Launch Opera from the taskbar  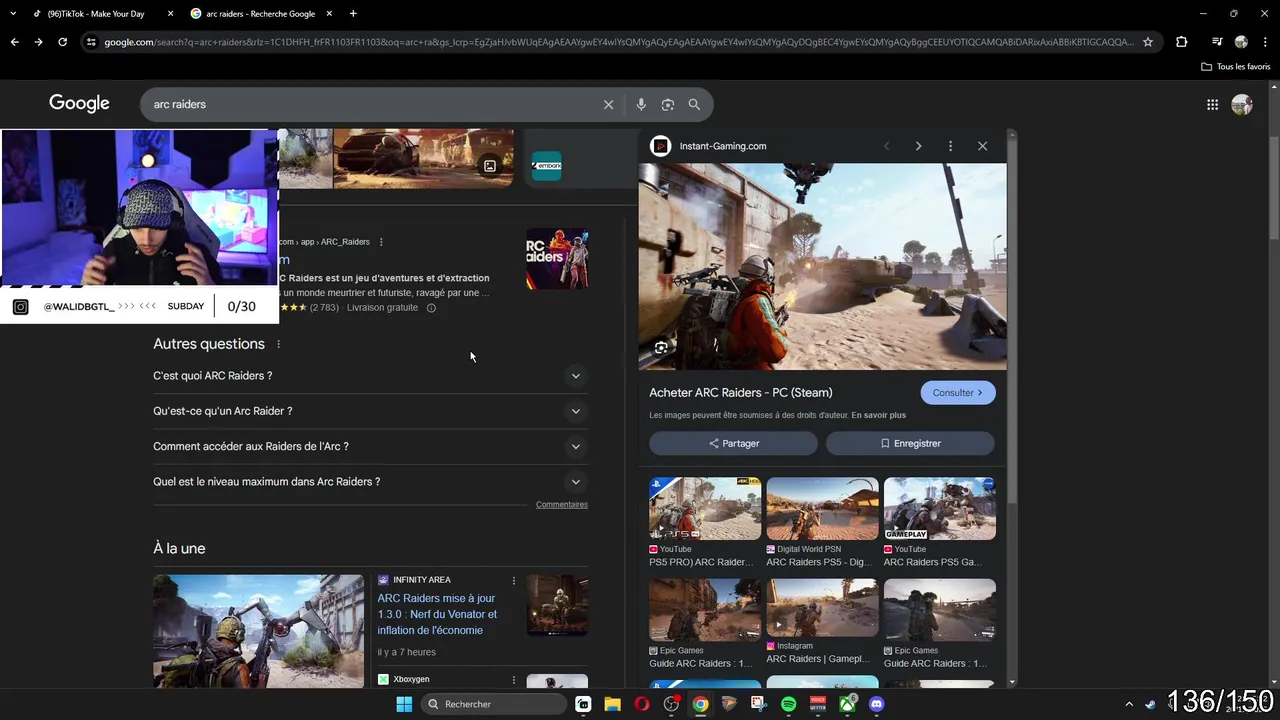641,704
